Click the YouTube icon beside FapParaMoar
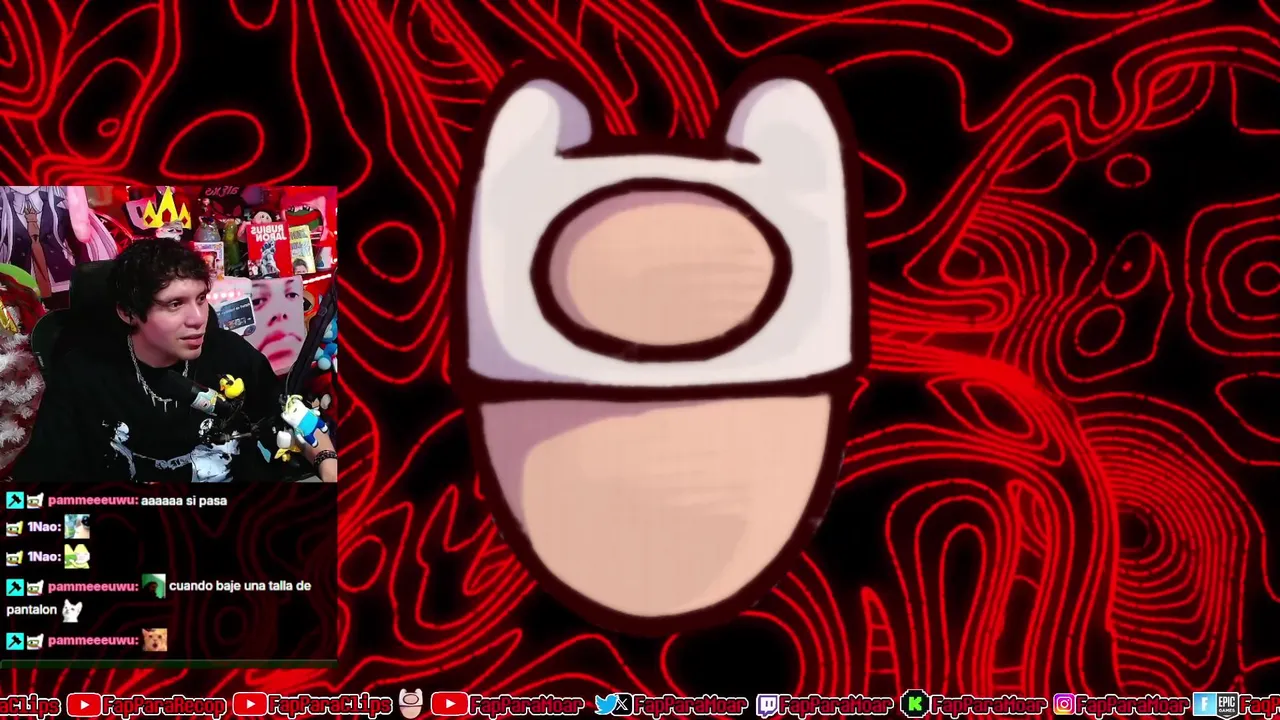Screen dimensions: 1280x720 pos(449,705)
